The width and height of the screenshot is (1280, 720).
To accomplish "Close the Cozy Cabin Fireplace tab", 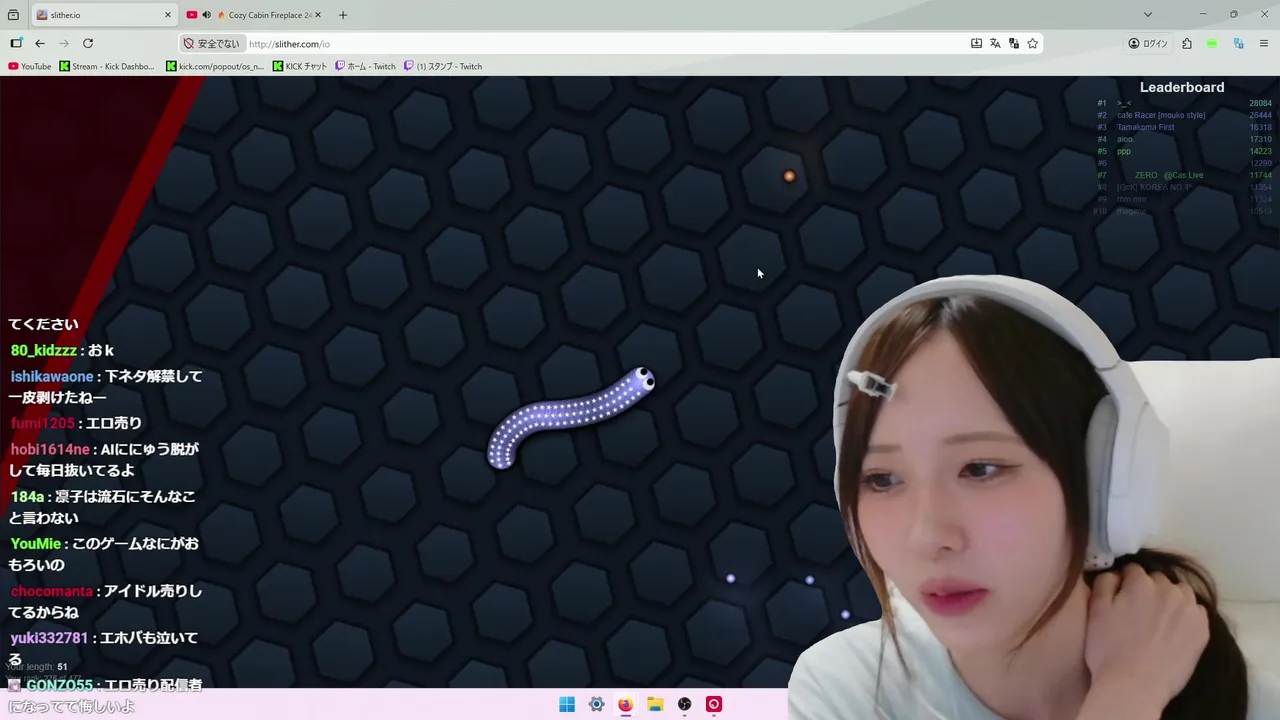I will 317,15.
